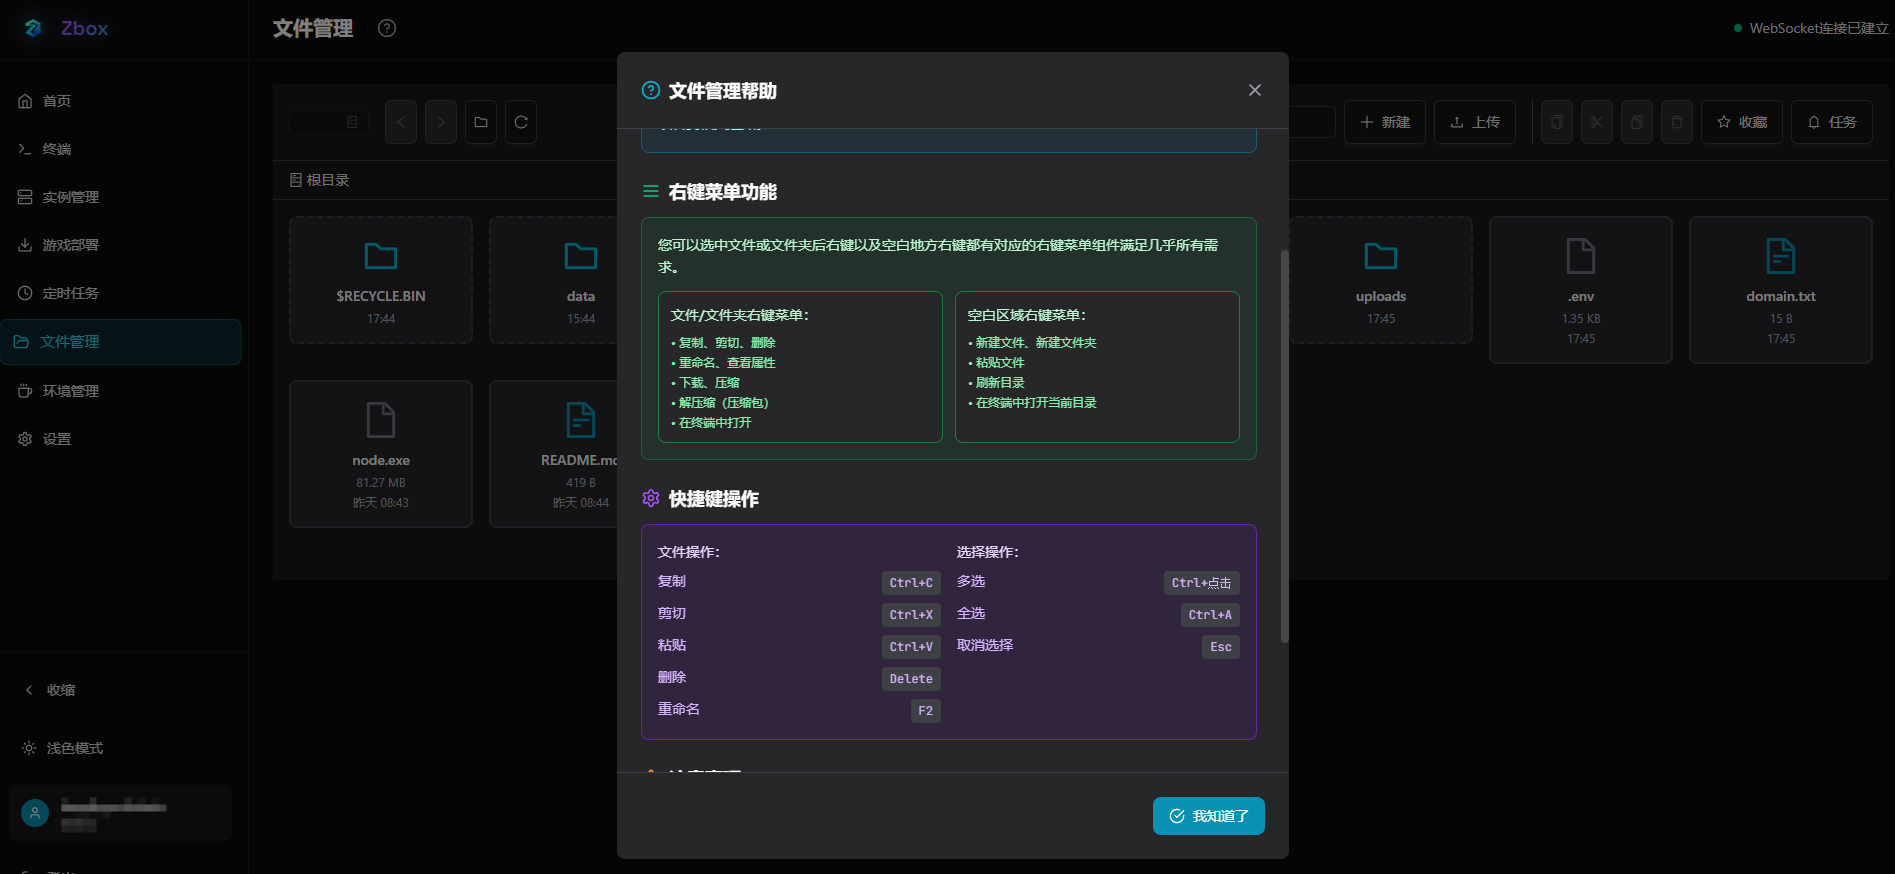Close the 文件管理帮助 dialog

[x=1255, y=90]
